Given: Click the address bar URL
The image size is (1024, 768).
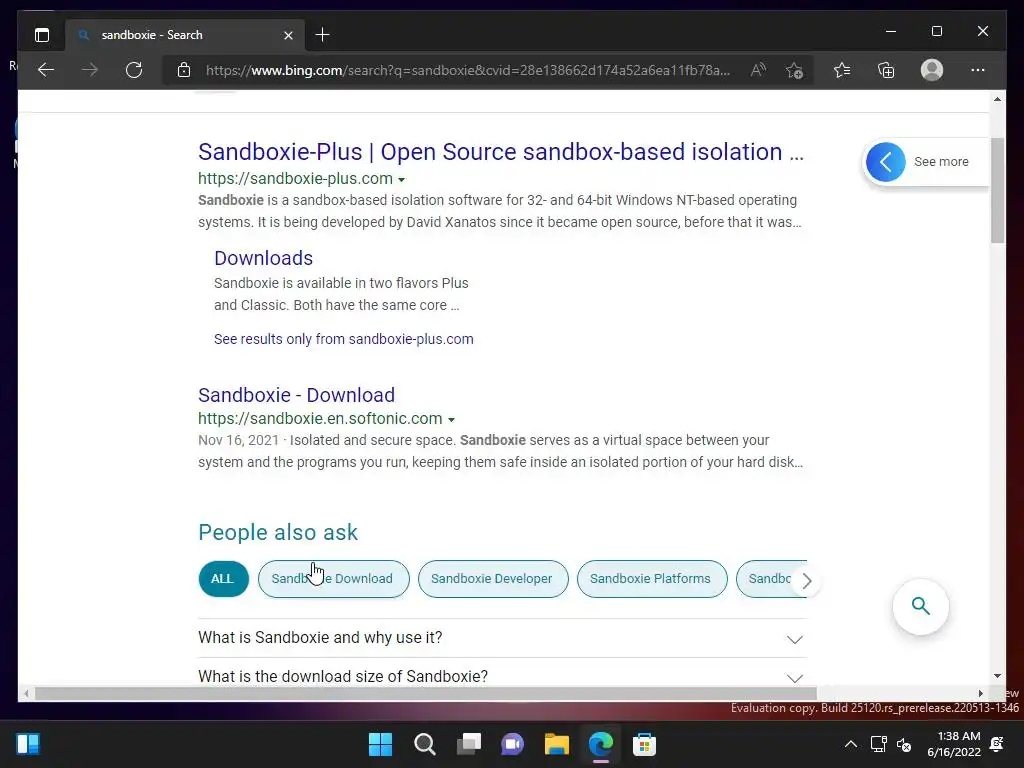Looking at the screenshot, I should [468, 70].
